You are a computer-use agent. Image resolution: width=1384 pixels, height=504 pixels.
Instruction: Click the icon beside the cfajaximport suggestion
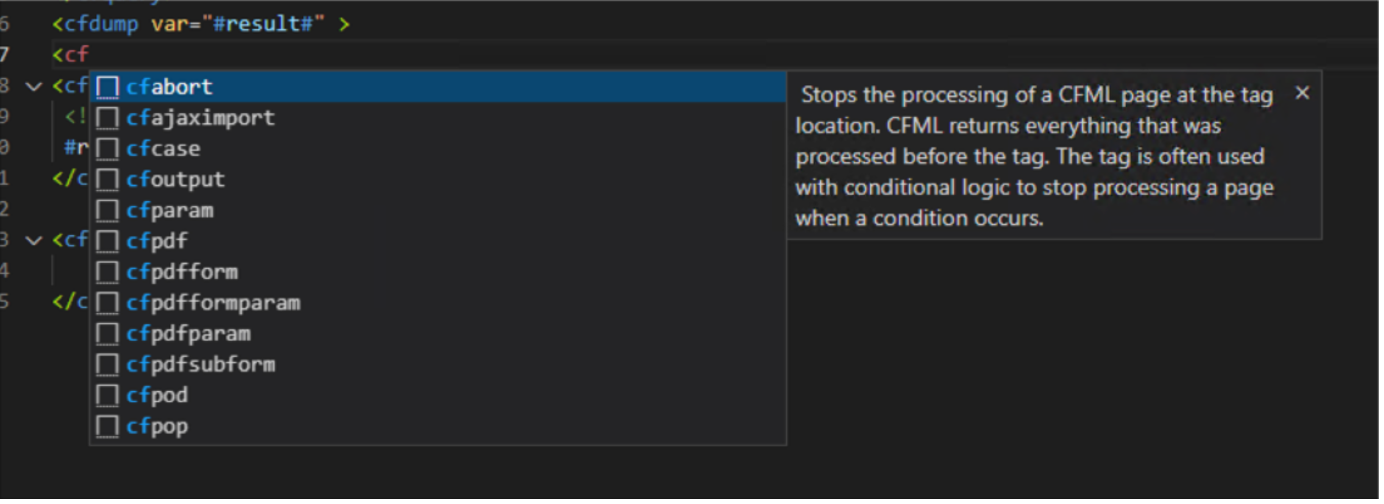107,118
